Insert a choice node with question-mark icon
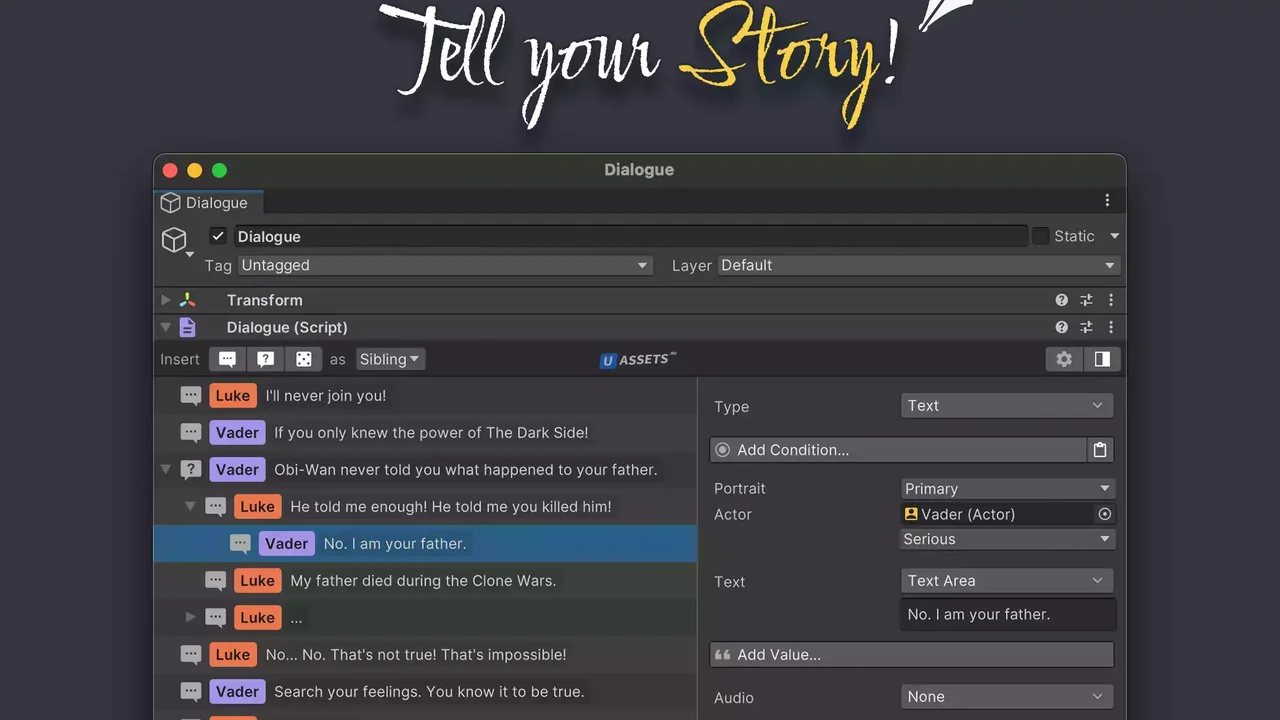 [x=266, y=359]
